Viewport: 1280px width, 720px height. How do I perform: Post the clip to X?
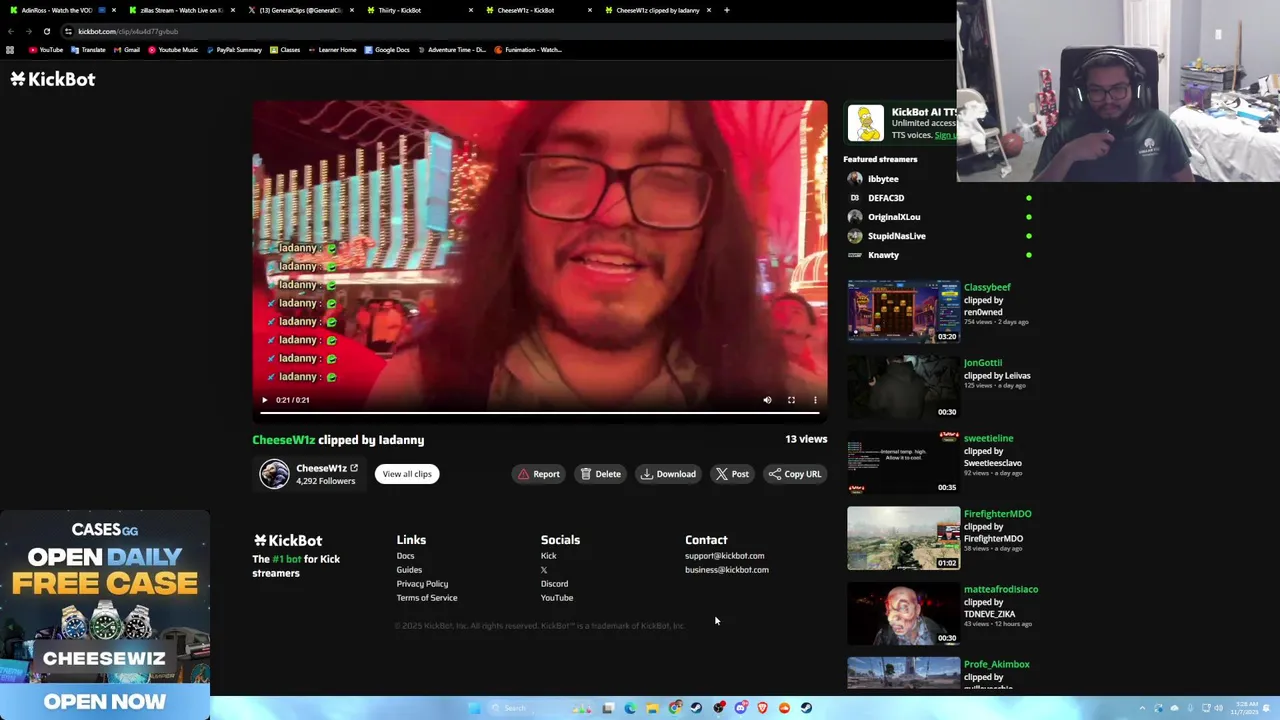click(x=732, y=474)
